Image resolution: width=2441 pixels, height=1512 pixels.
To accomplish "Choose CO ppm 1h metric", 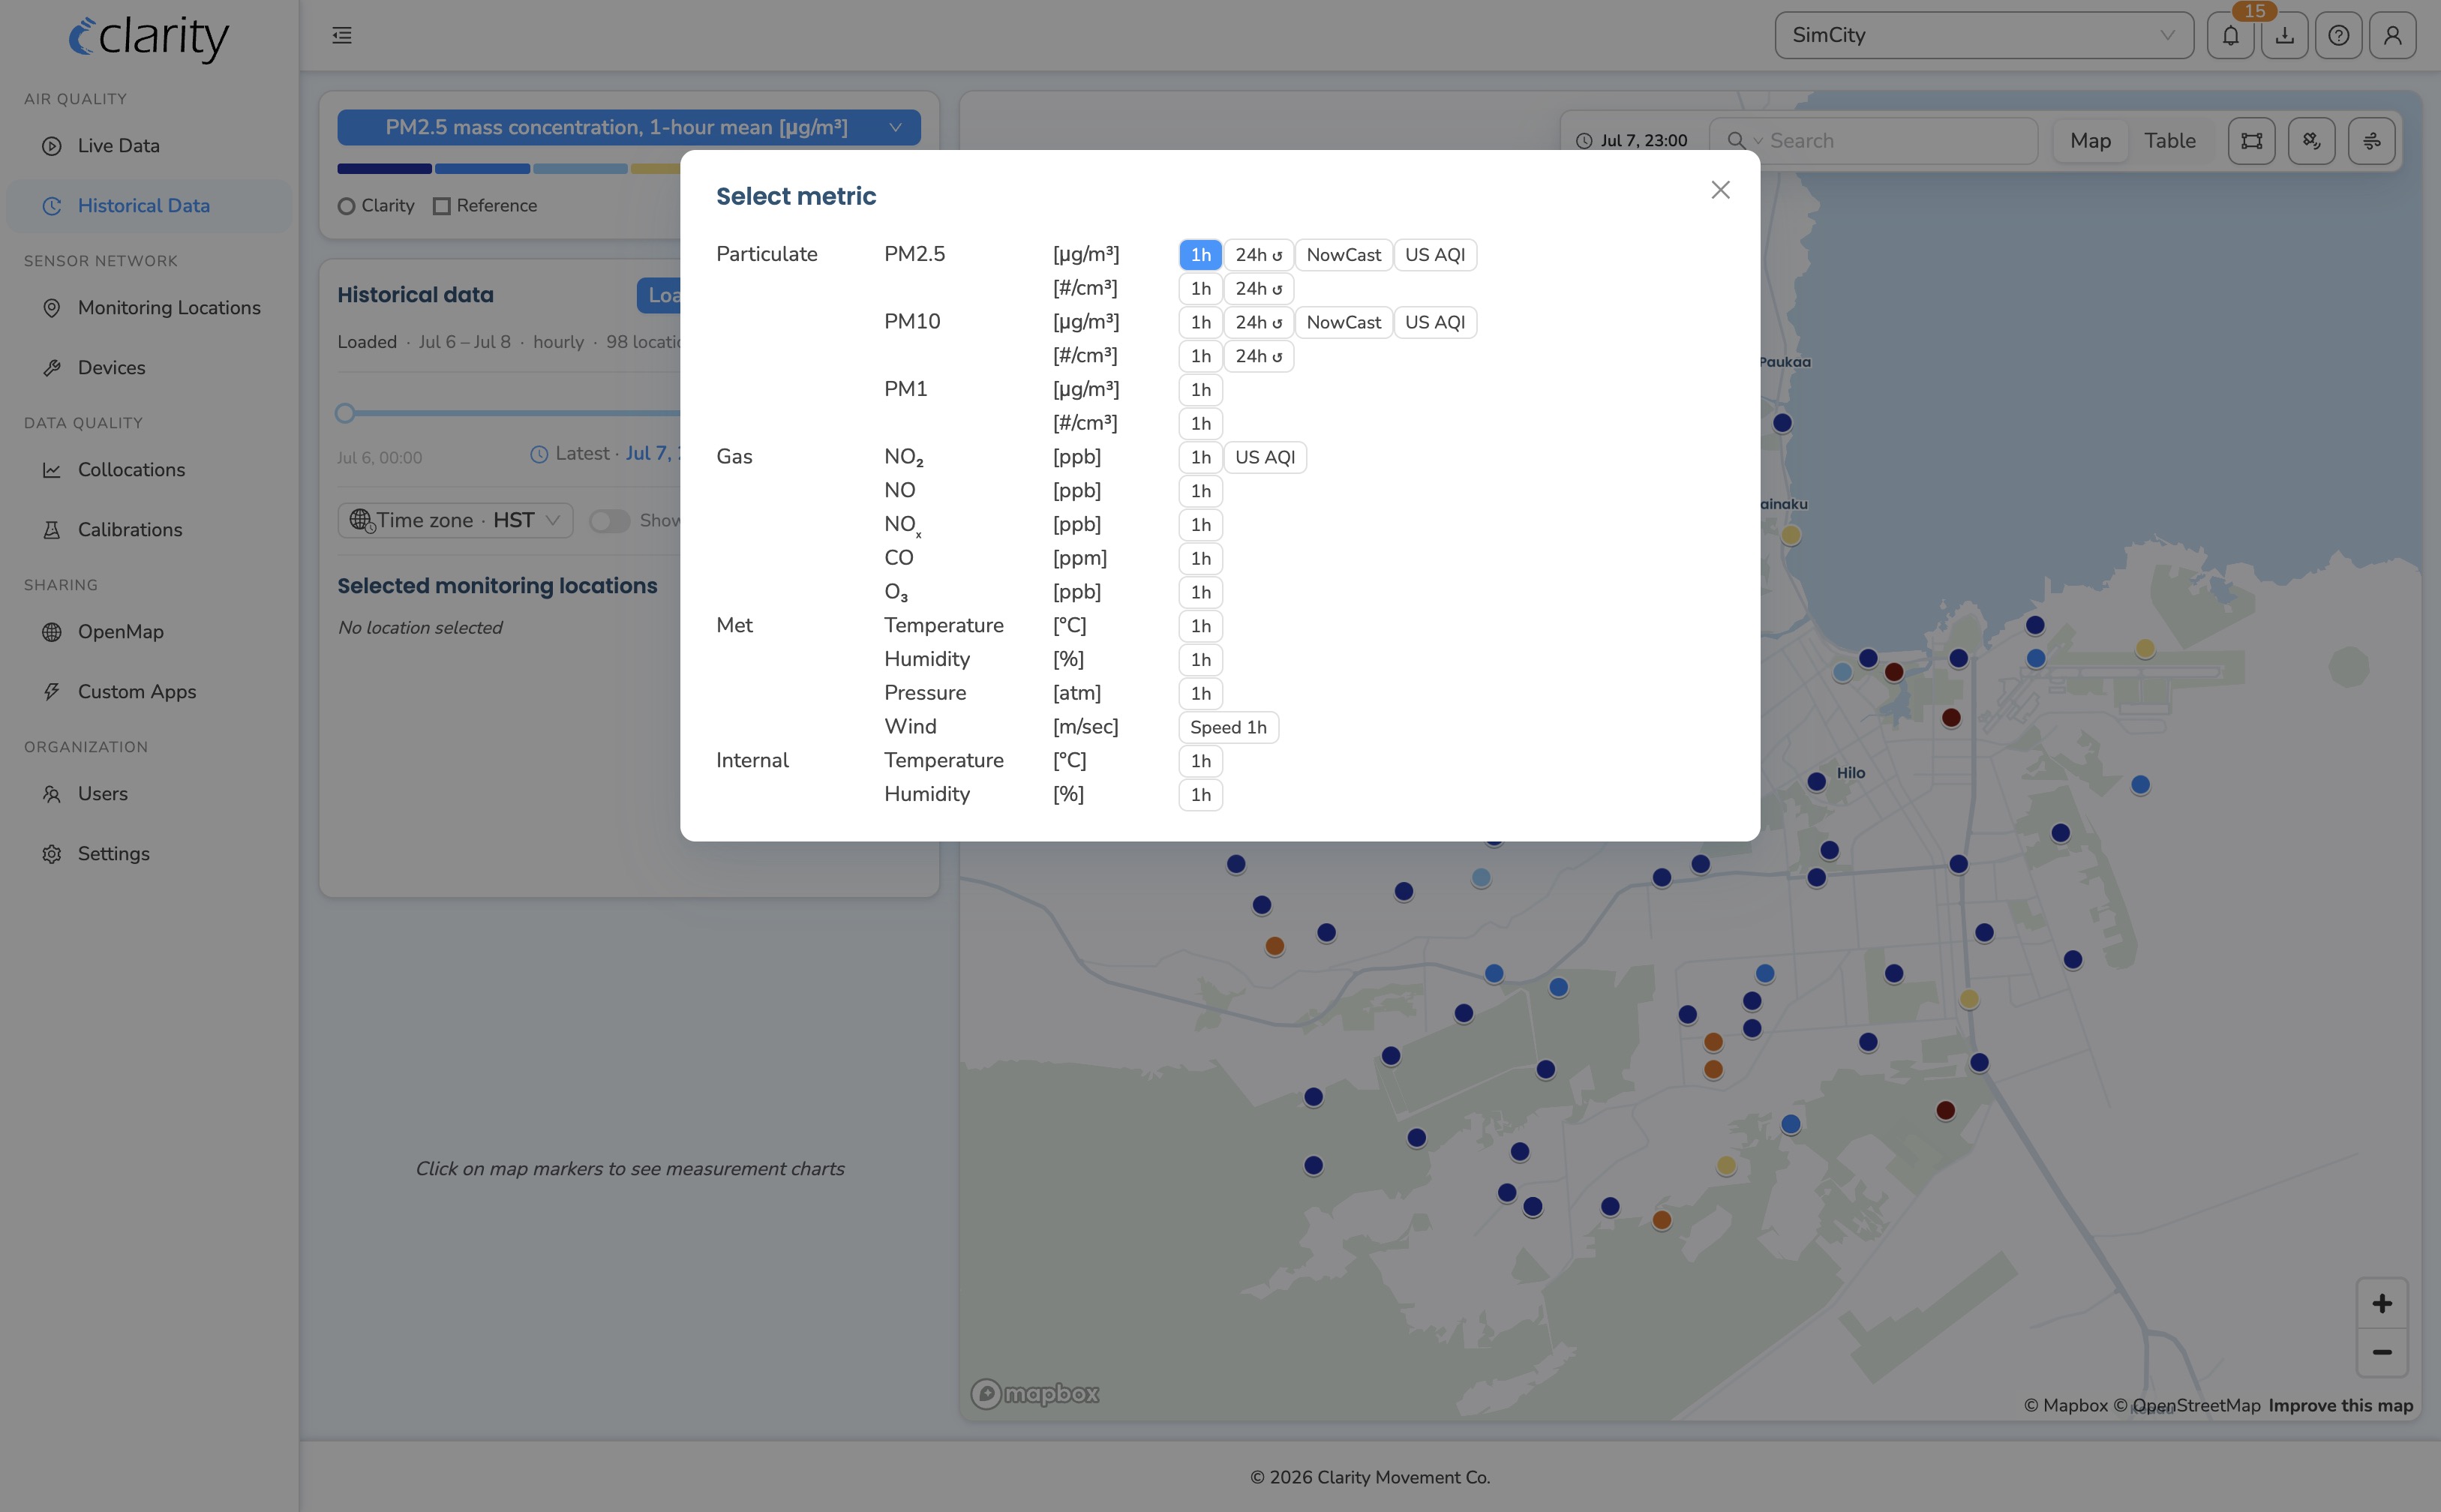I will pos(1201,559).
